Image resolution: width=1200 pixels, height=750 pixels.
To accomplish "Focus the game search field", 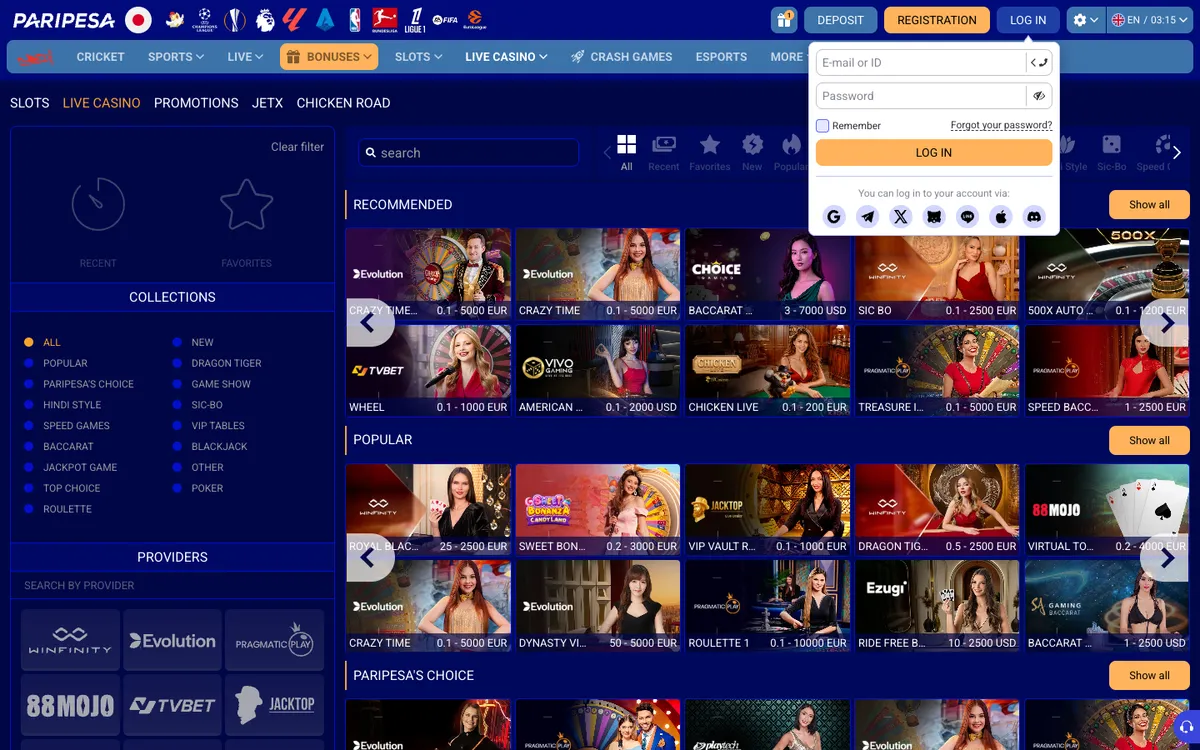I will click(469, 153).
